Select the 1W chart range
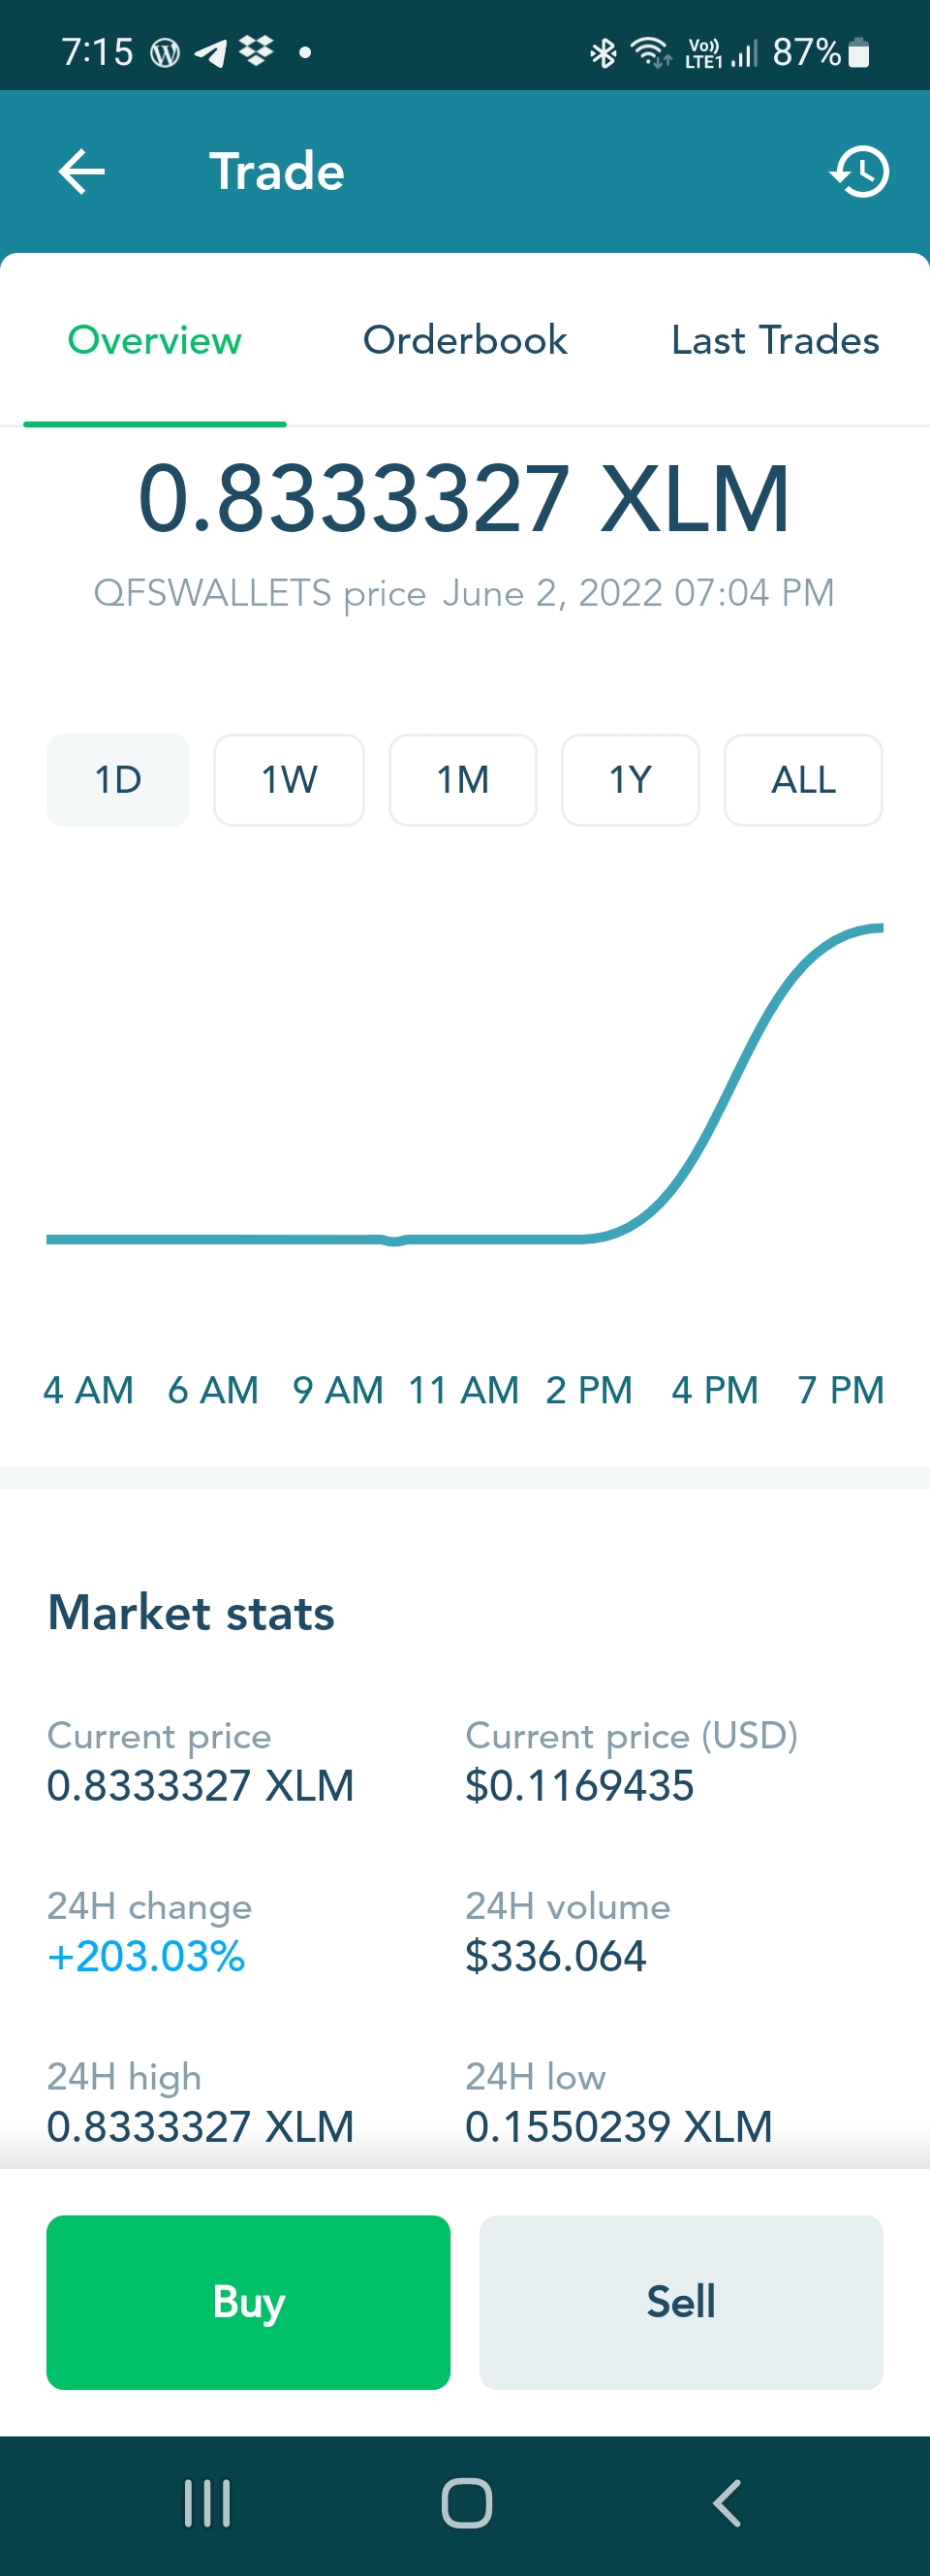930x2576 pixels. coord(289,780)
